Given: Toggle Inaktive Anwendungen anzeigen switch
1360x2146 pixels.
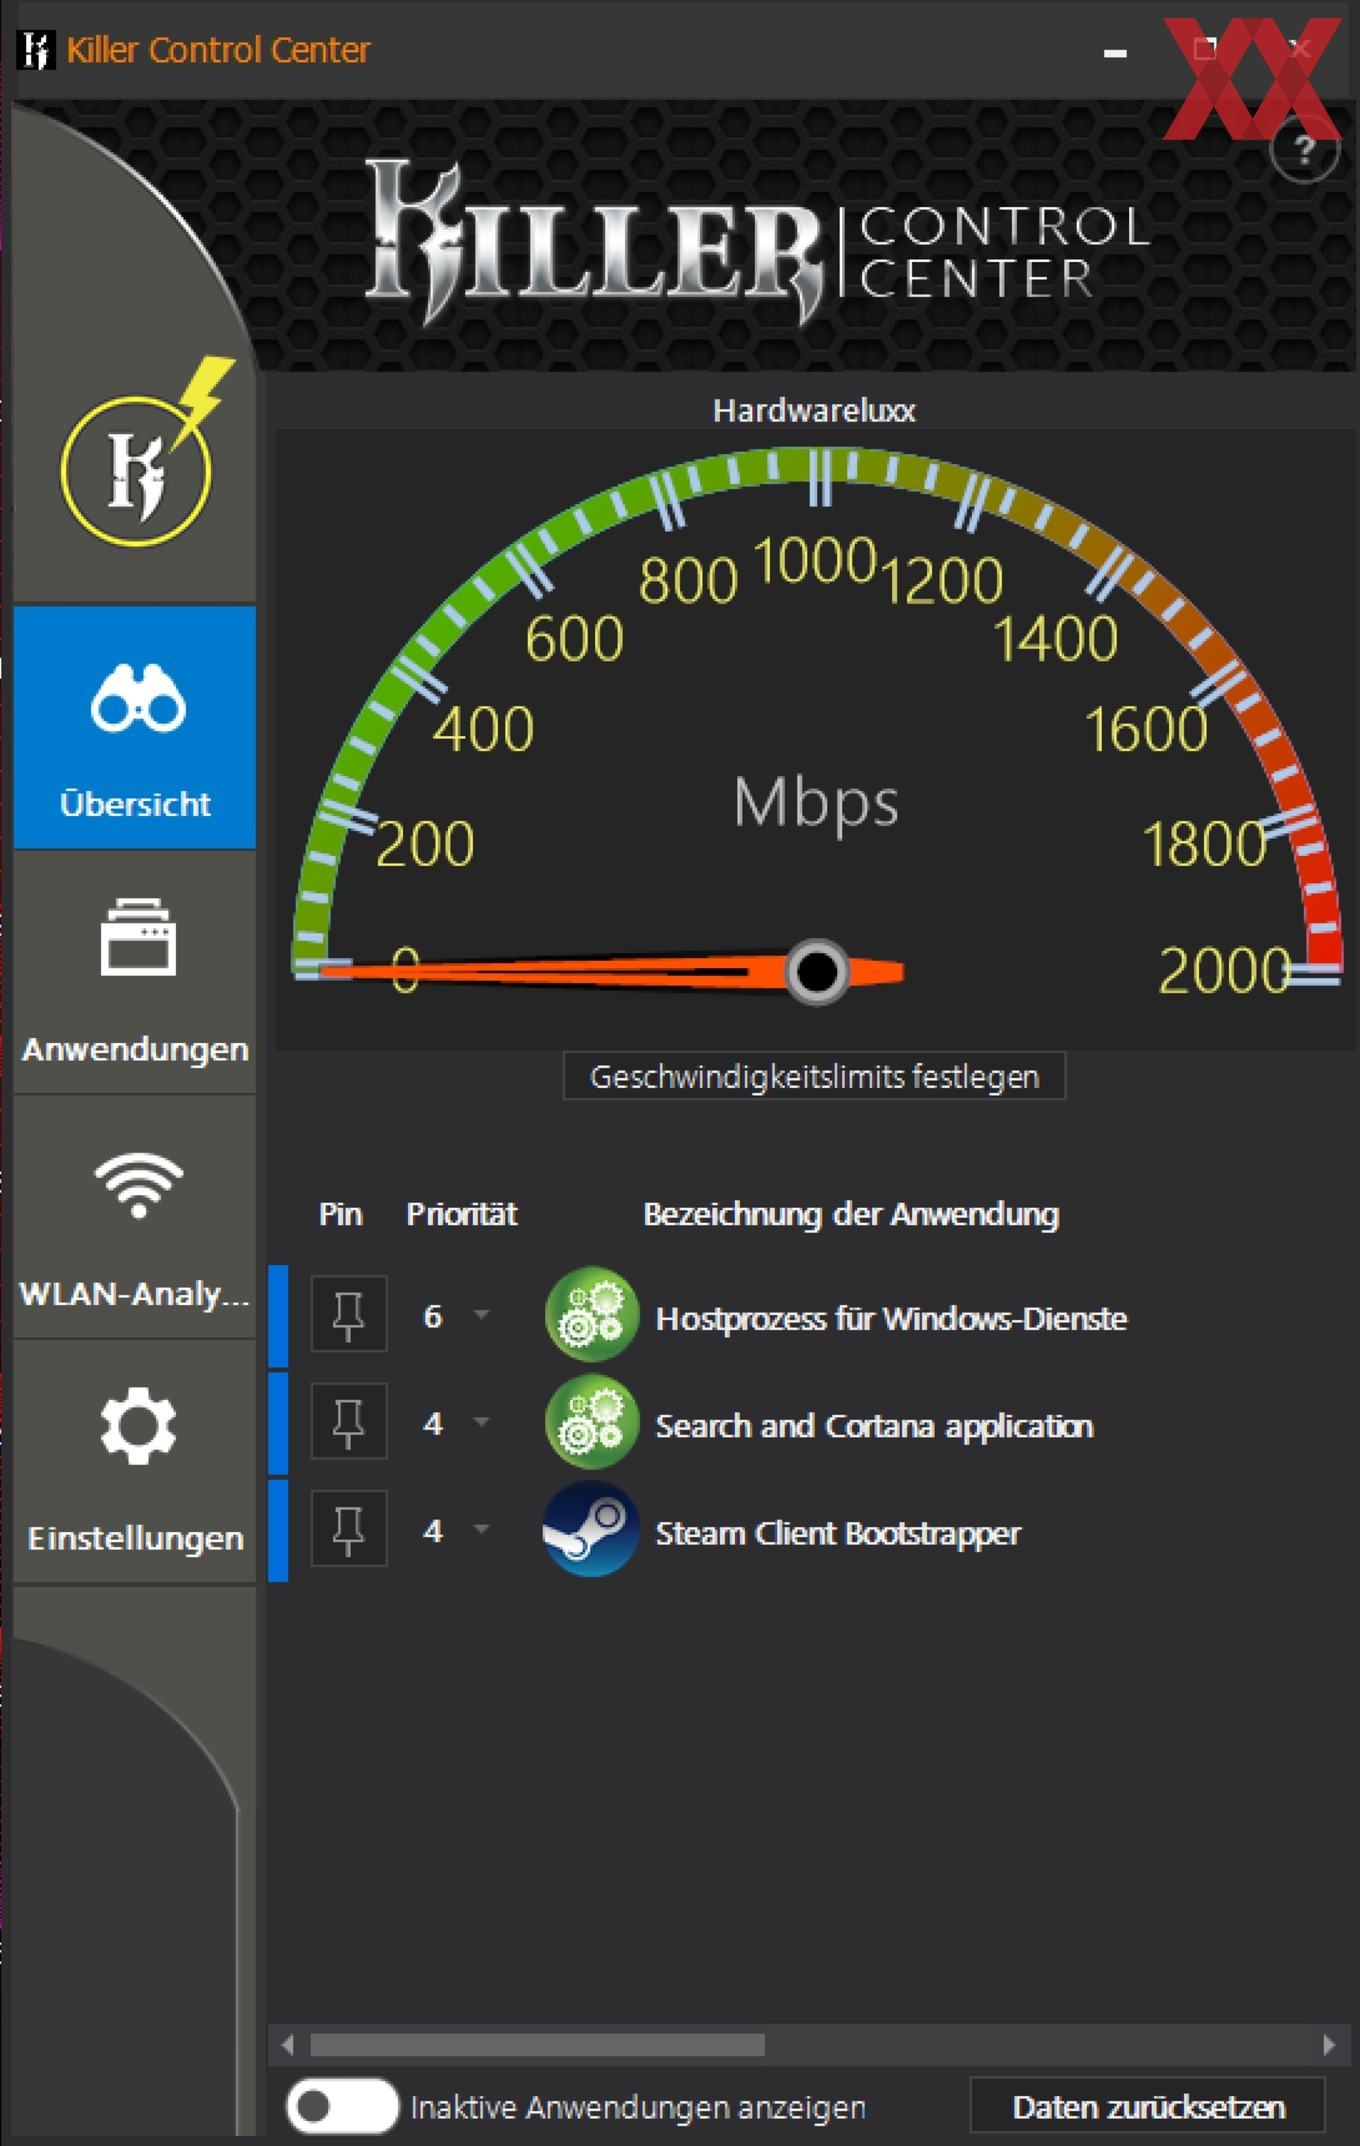Looking at the screenshot, I should coord(341,2106).
